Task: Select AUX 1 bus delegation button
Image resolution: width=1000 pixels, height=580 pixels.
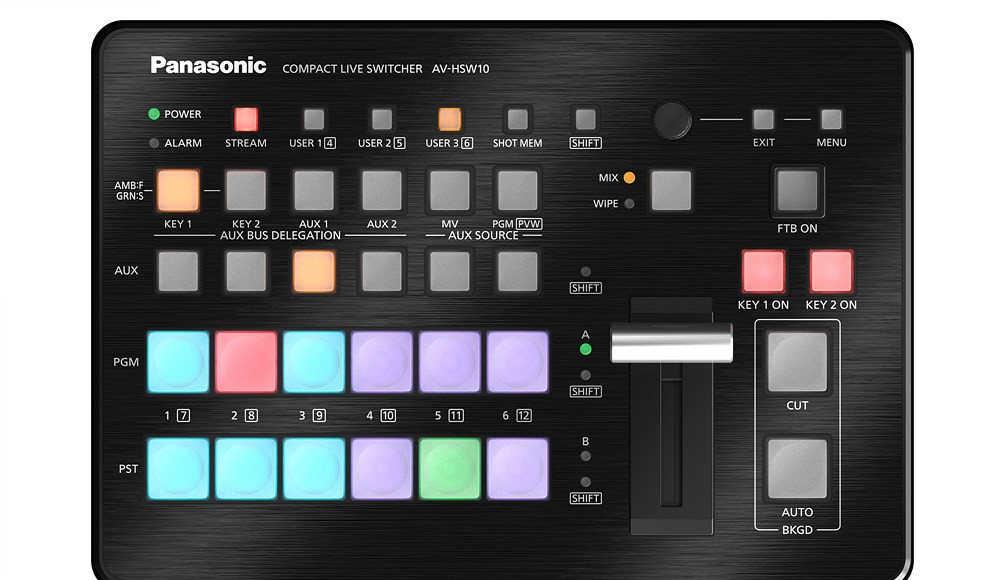Action: (x=314, y=190)
